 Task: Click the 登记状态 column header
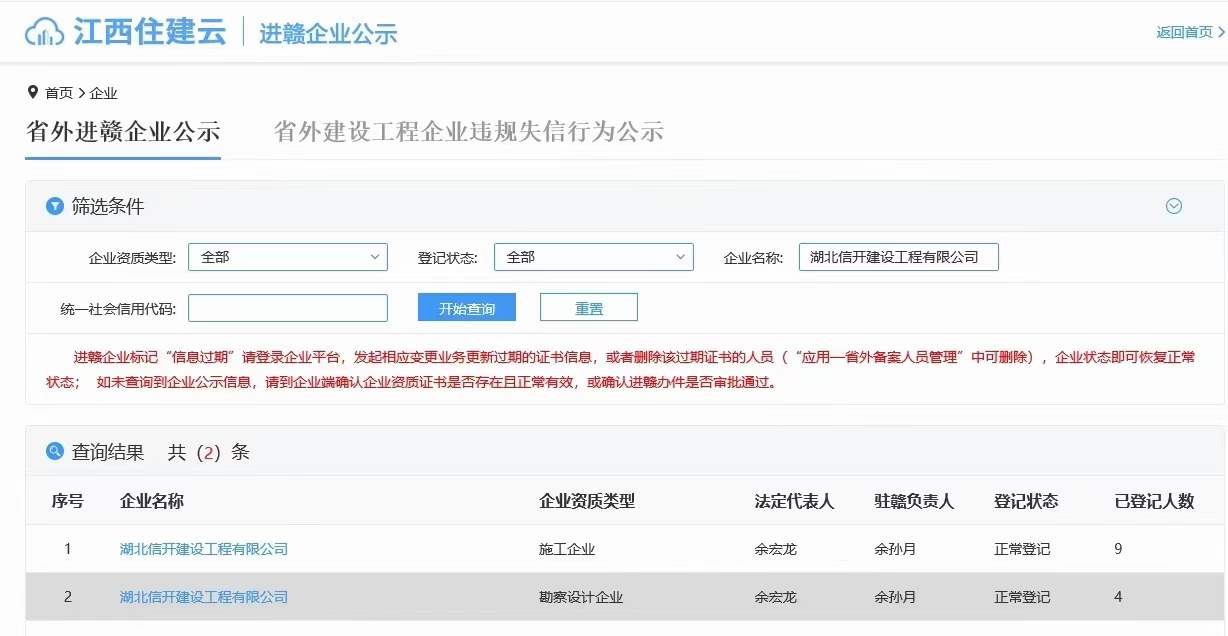point(1027,501)
